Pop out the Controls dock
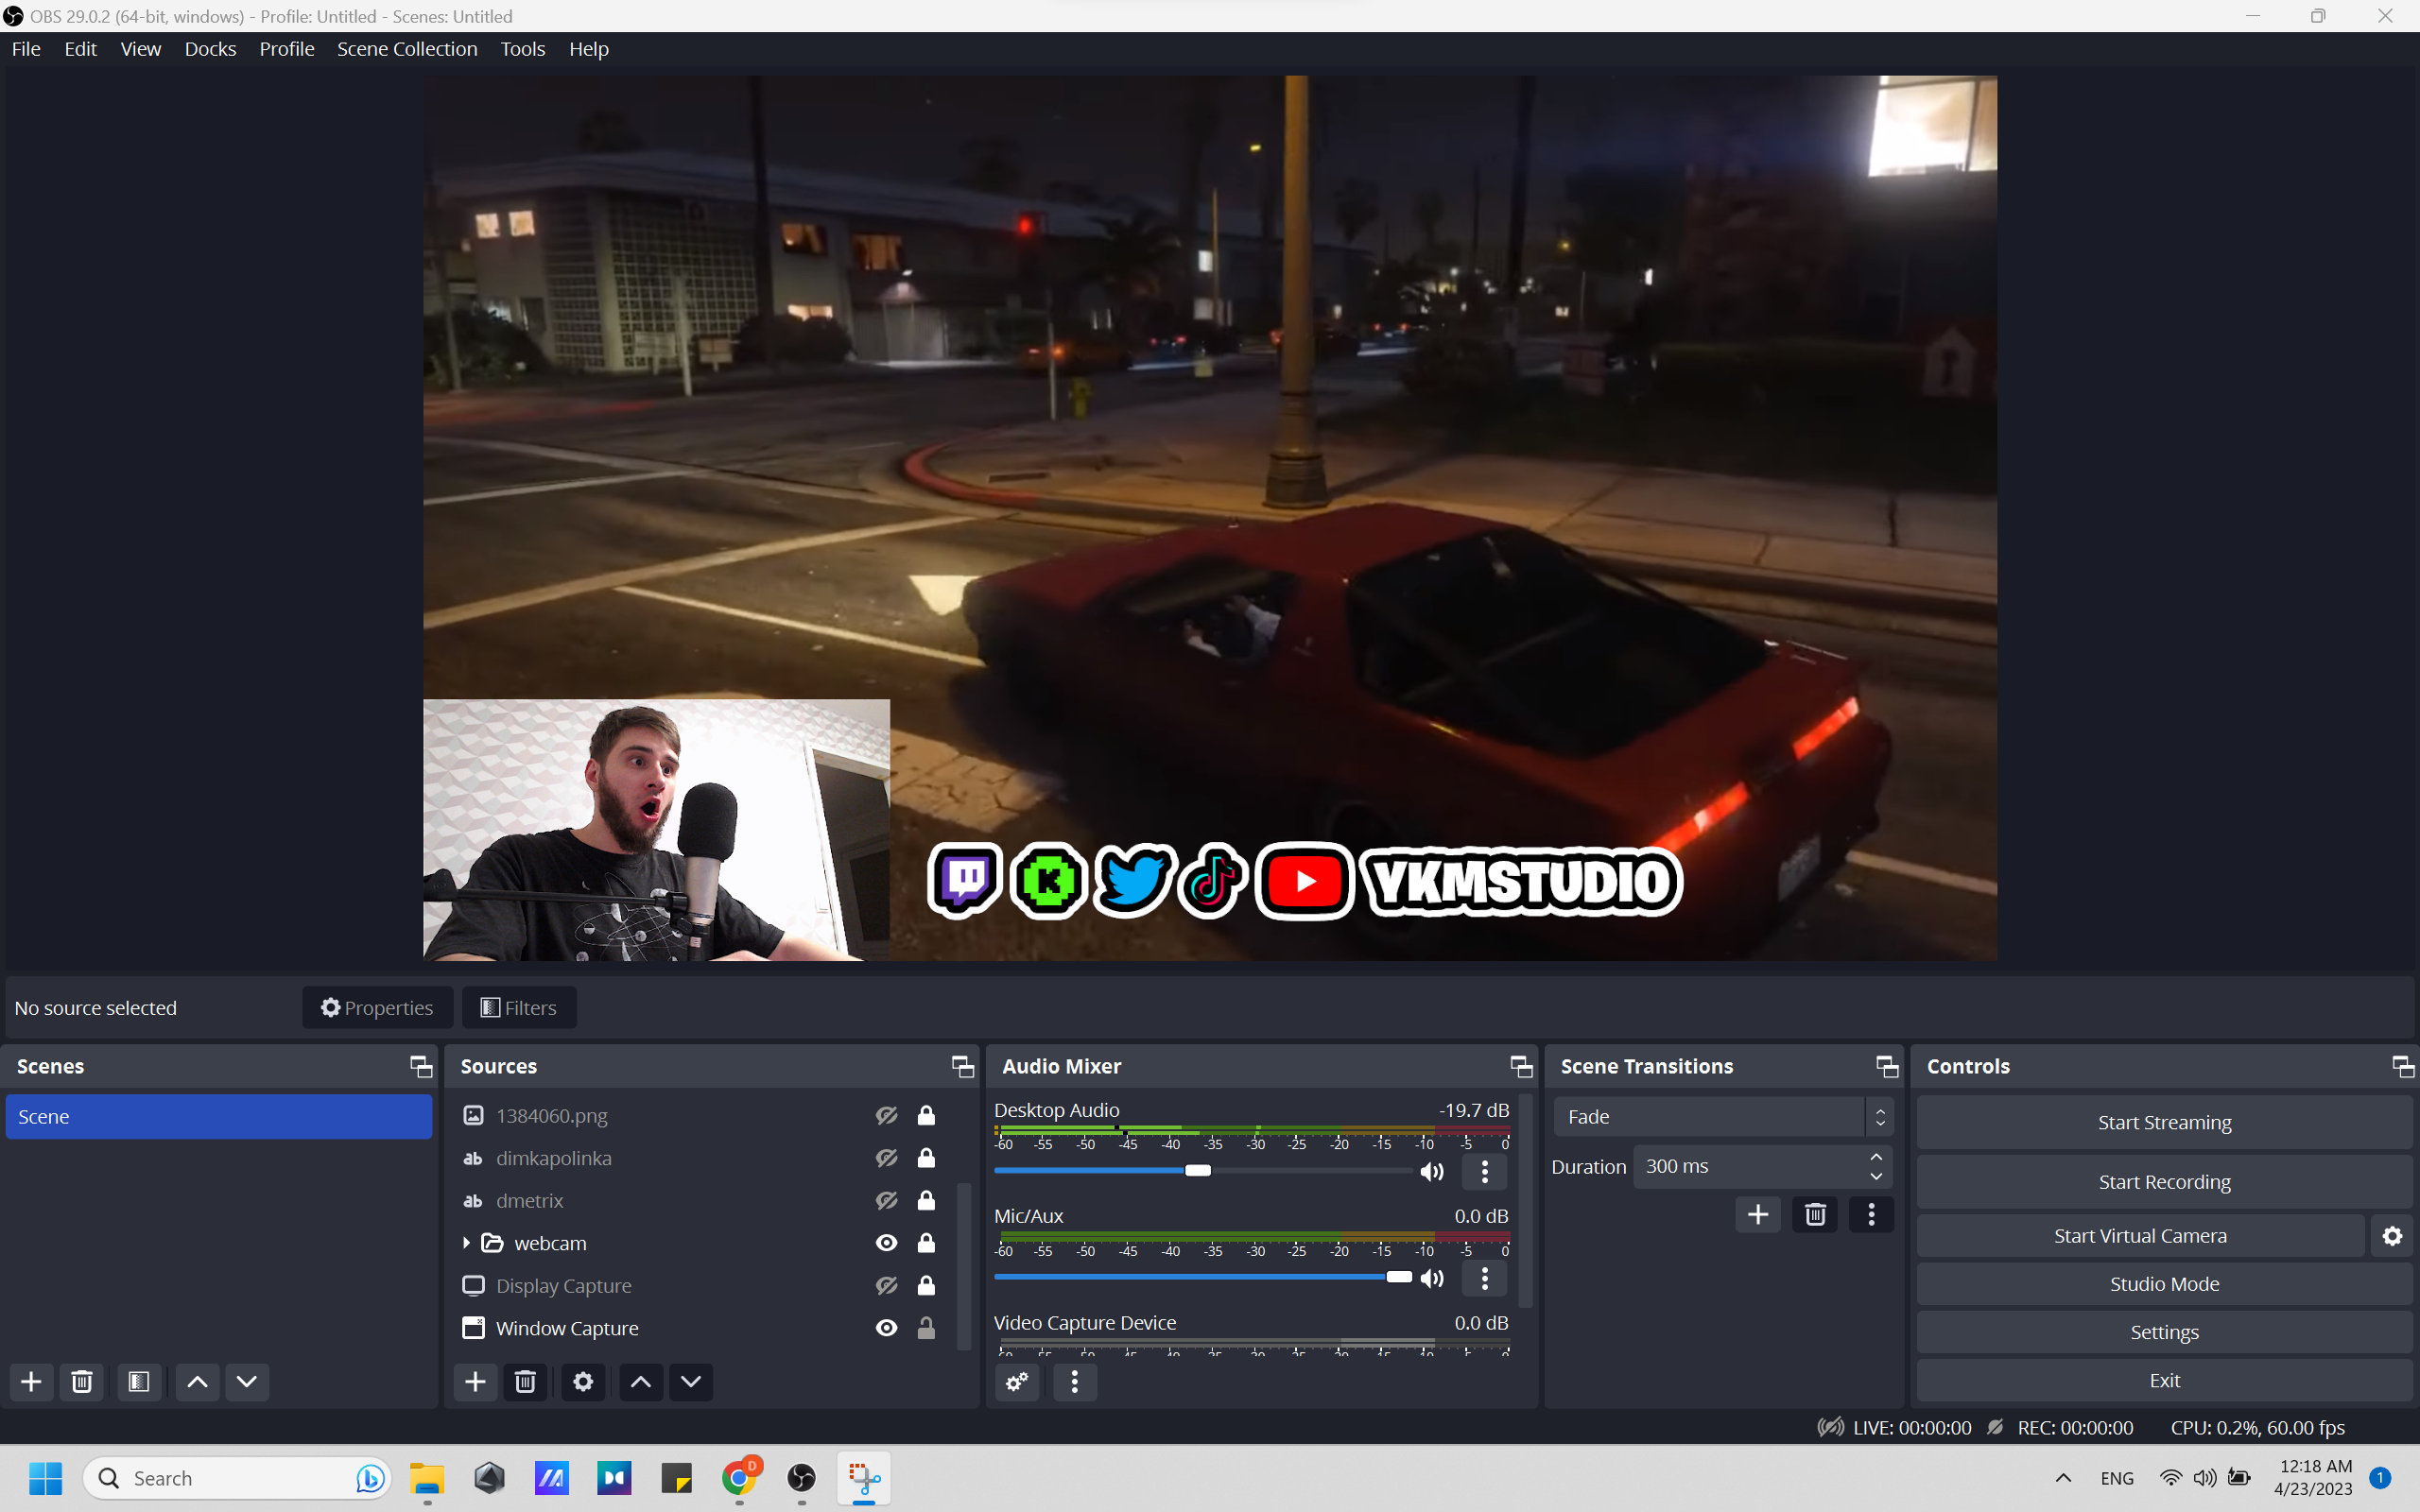Screen dimensions: 2420x1512 pyautogui.click(x=2402, y=1066)
